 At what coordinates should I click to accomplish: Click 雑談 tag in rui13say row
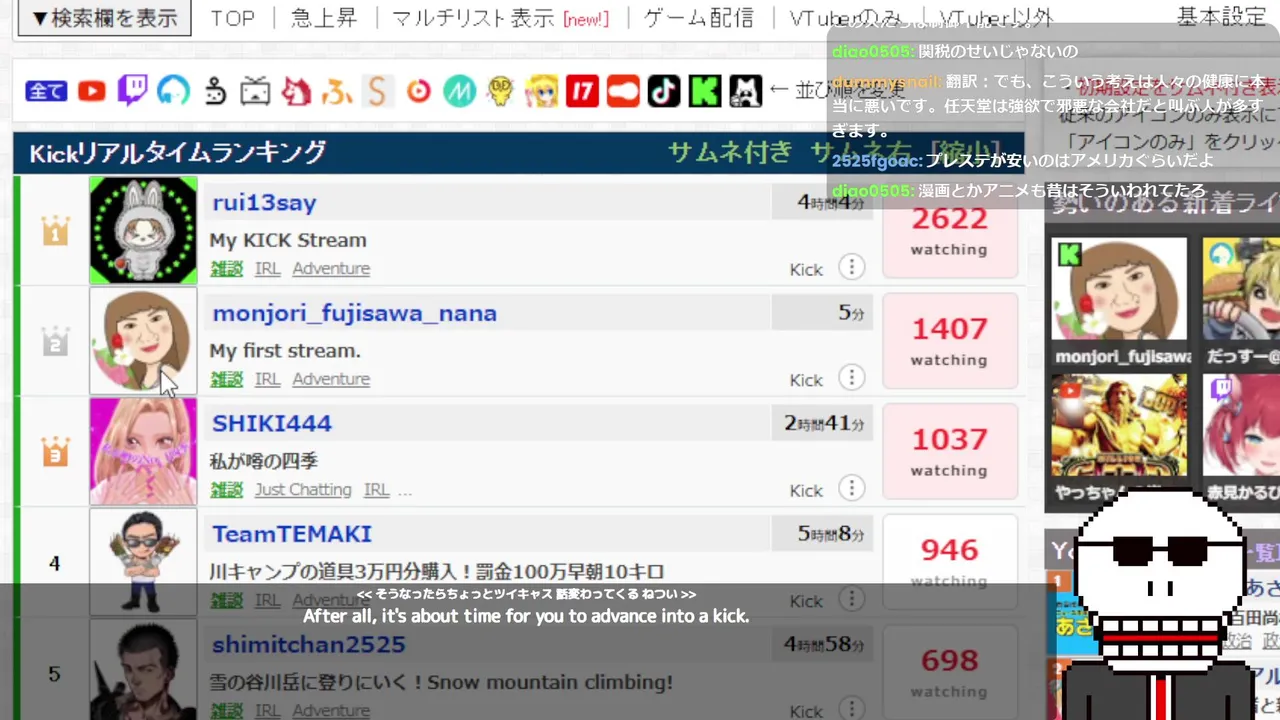pyautogui.click(x=227, y=268)
